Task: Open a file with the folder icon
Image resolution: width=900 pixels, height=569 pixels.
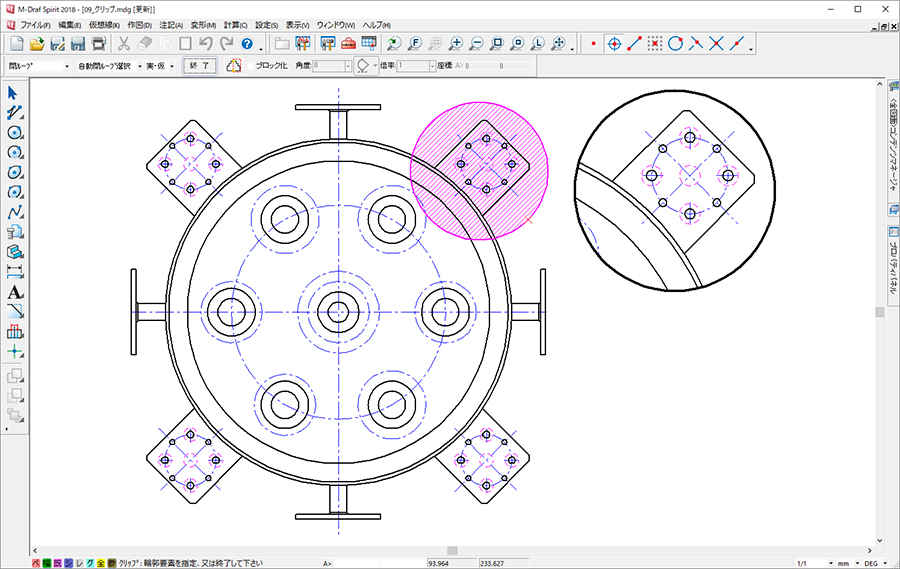Action: pos(36,44)
